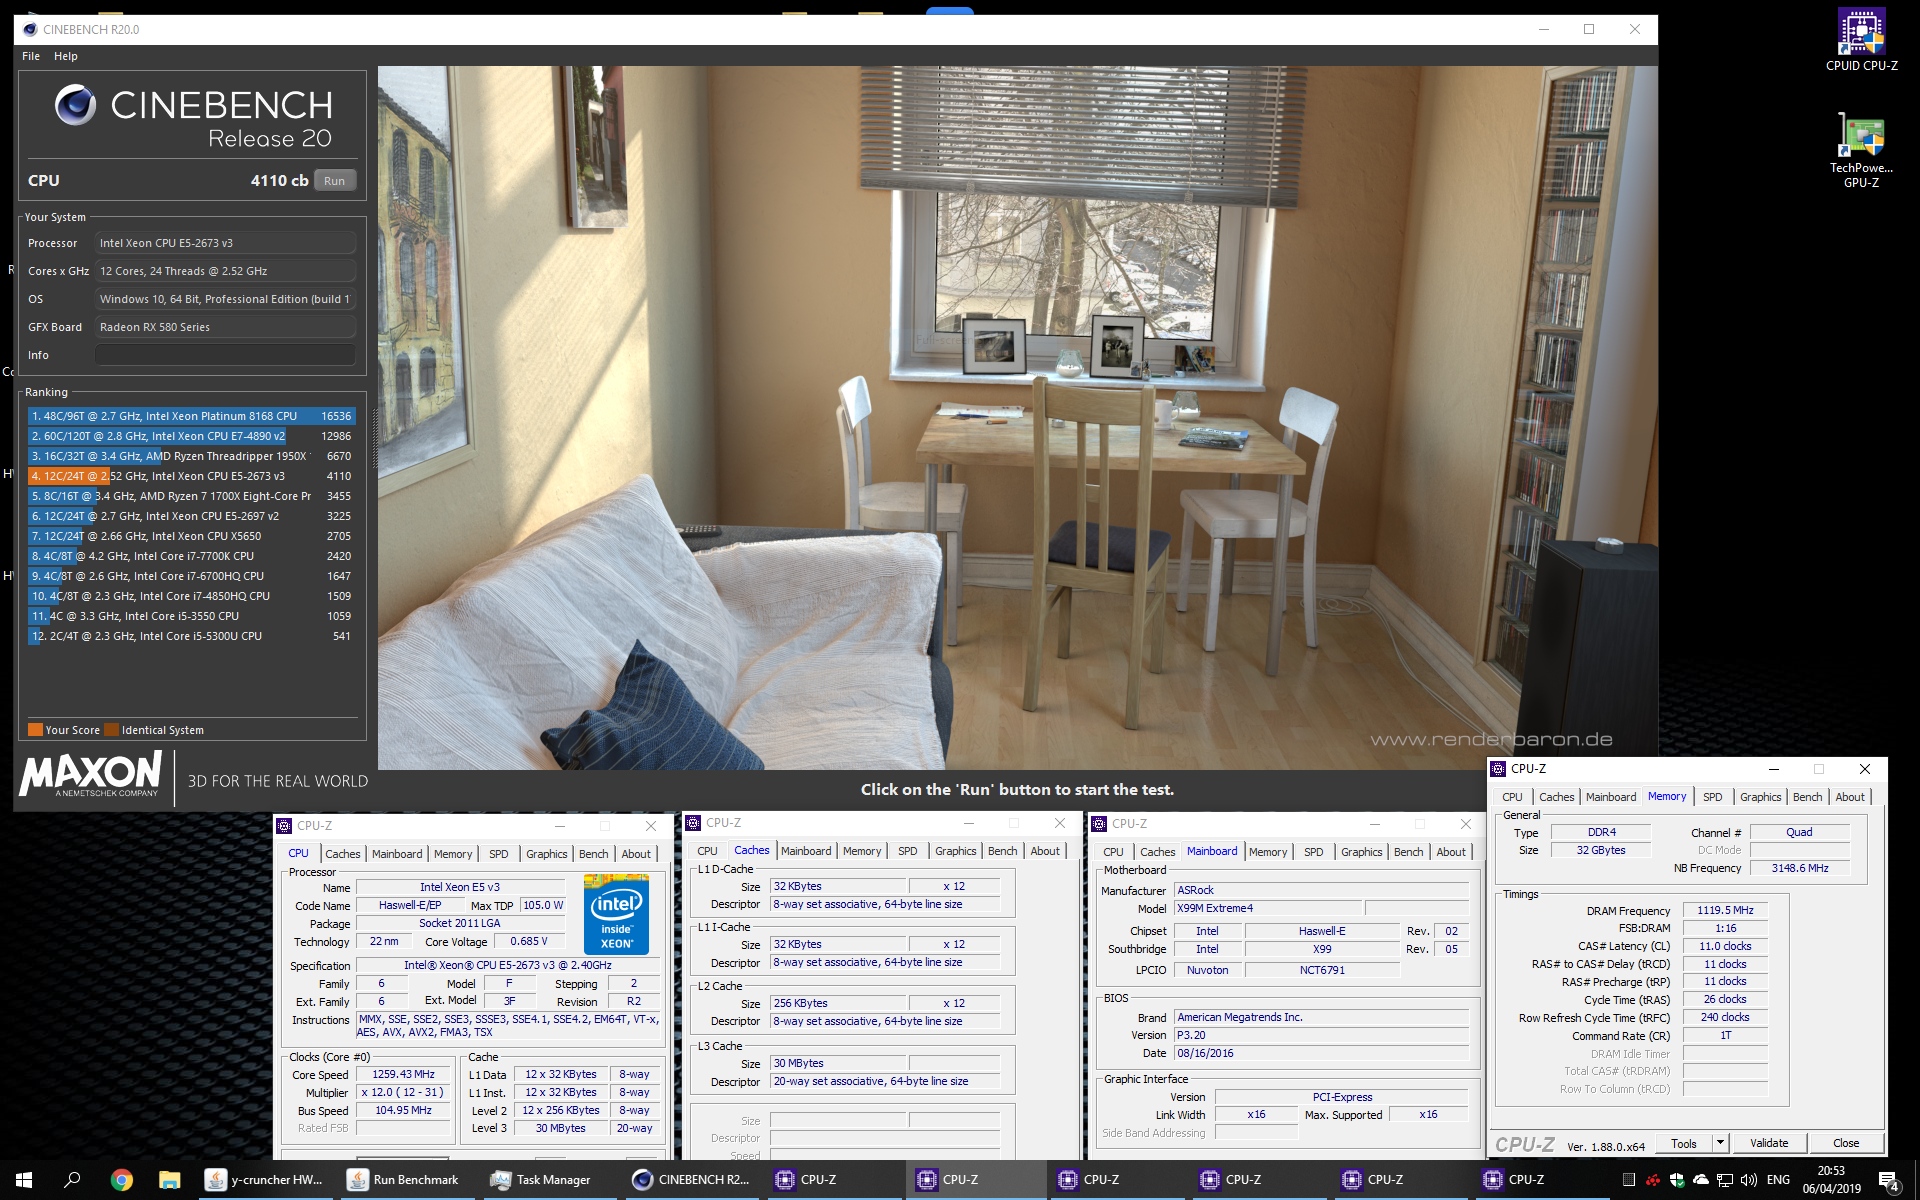Select highlighted ranking row Xeon E5-2673 v3

(x=191, y=476)
